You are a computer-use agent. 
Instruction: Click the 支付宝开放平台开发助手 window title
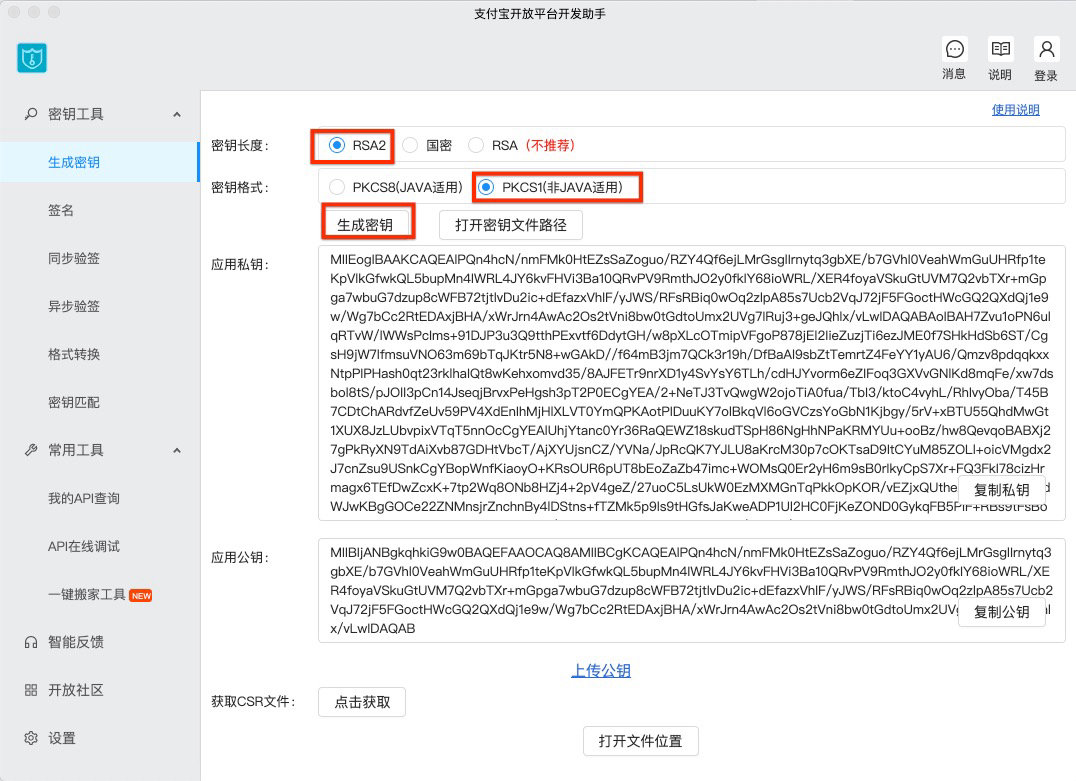coord(540,14)
